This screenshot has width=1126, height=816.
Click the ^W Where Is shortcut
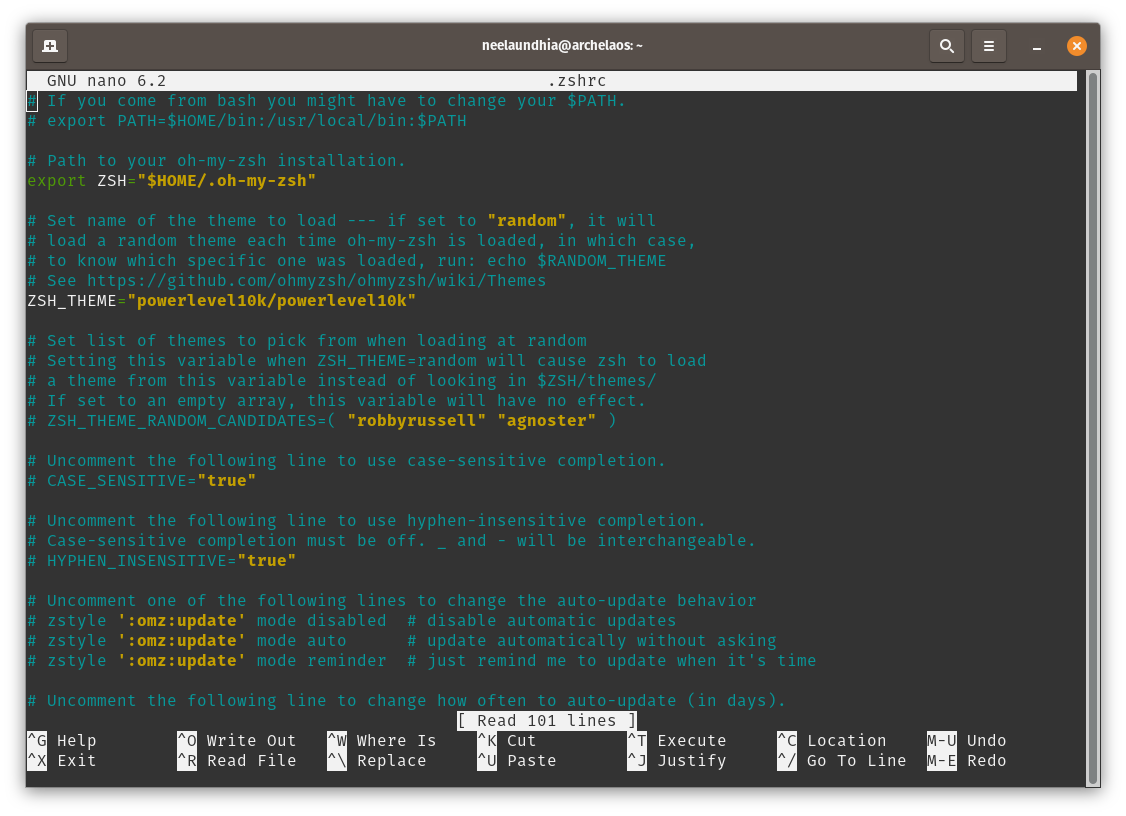pos(382,741)
